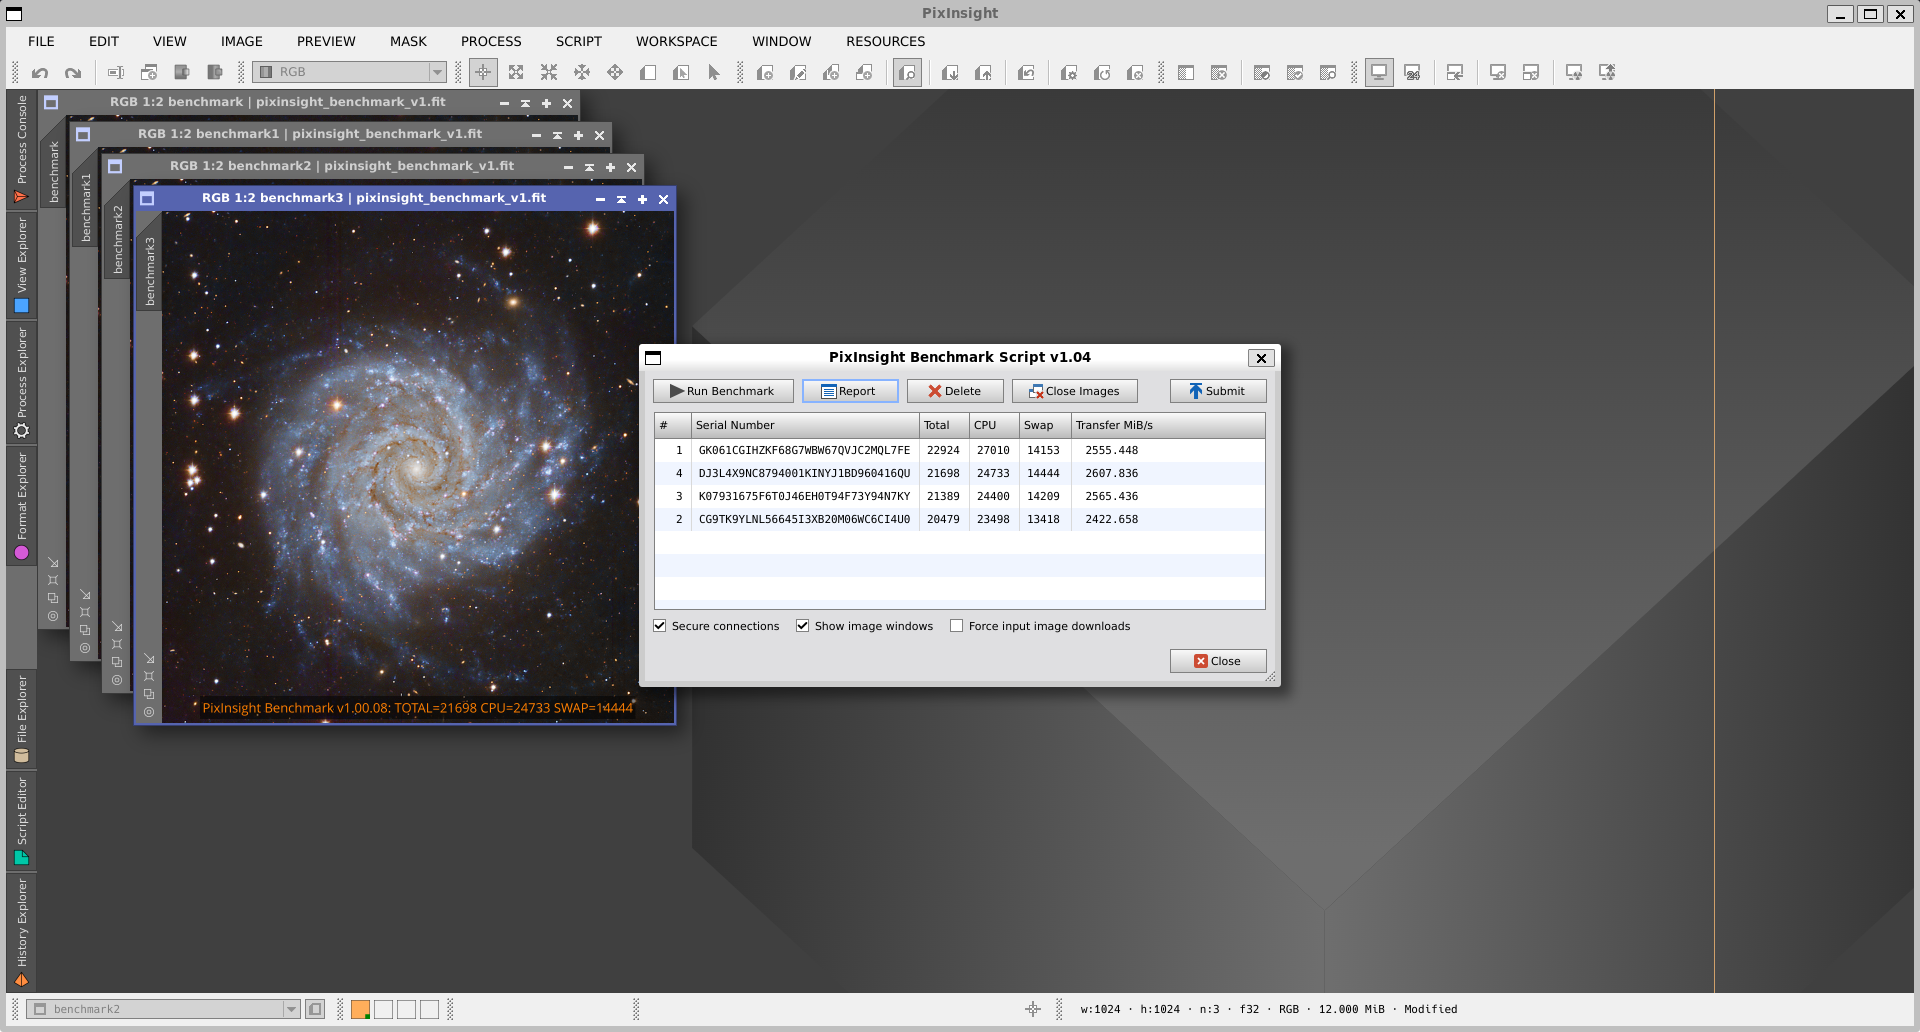Click the Delete button

click(x=955, y=391)
